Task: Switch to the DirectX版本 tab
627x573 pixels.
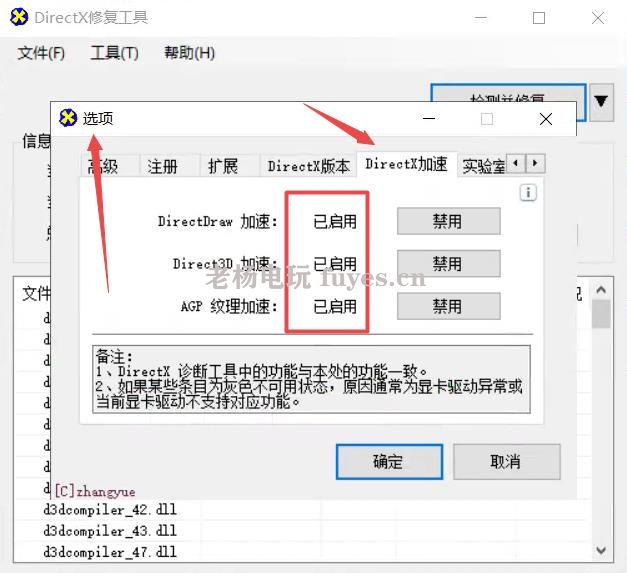Action: (x=308, y=166)
